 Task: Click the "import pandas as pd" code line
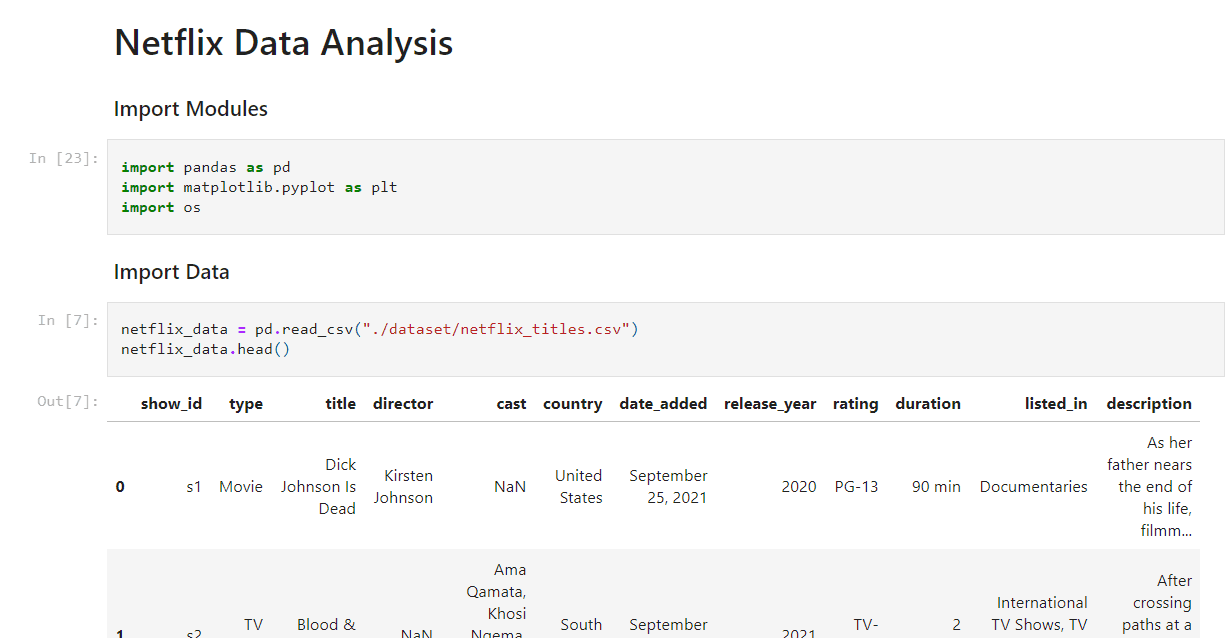click(206, 167)
